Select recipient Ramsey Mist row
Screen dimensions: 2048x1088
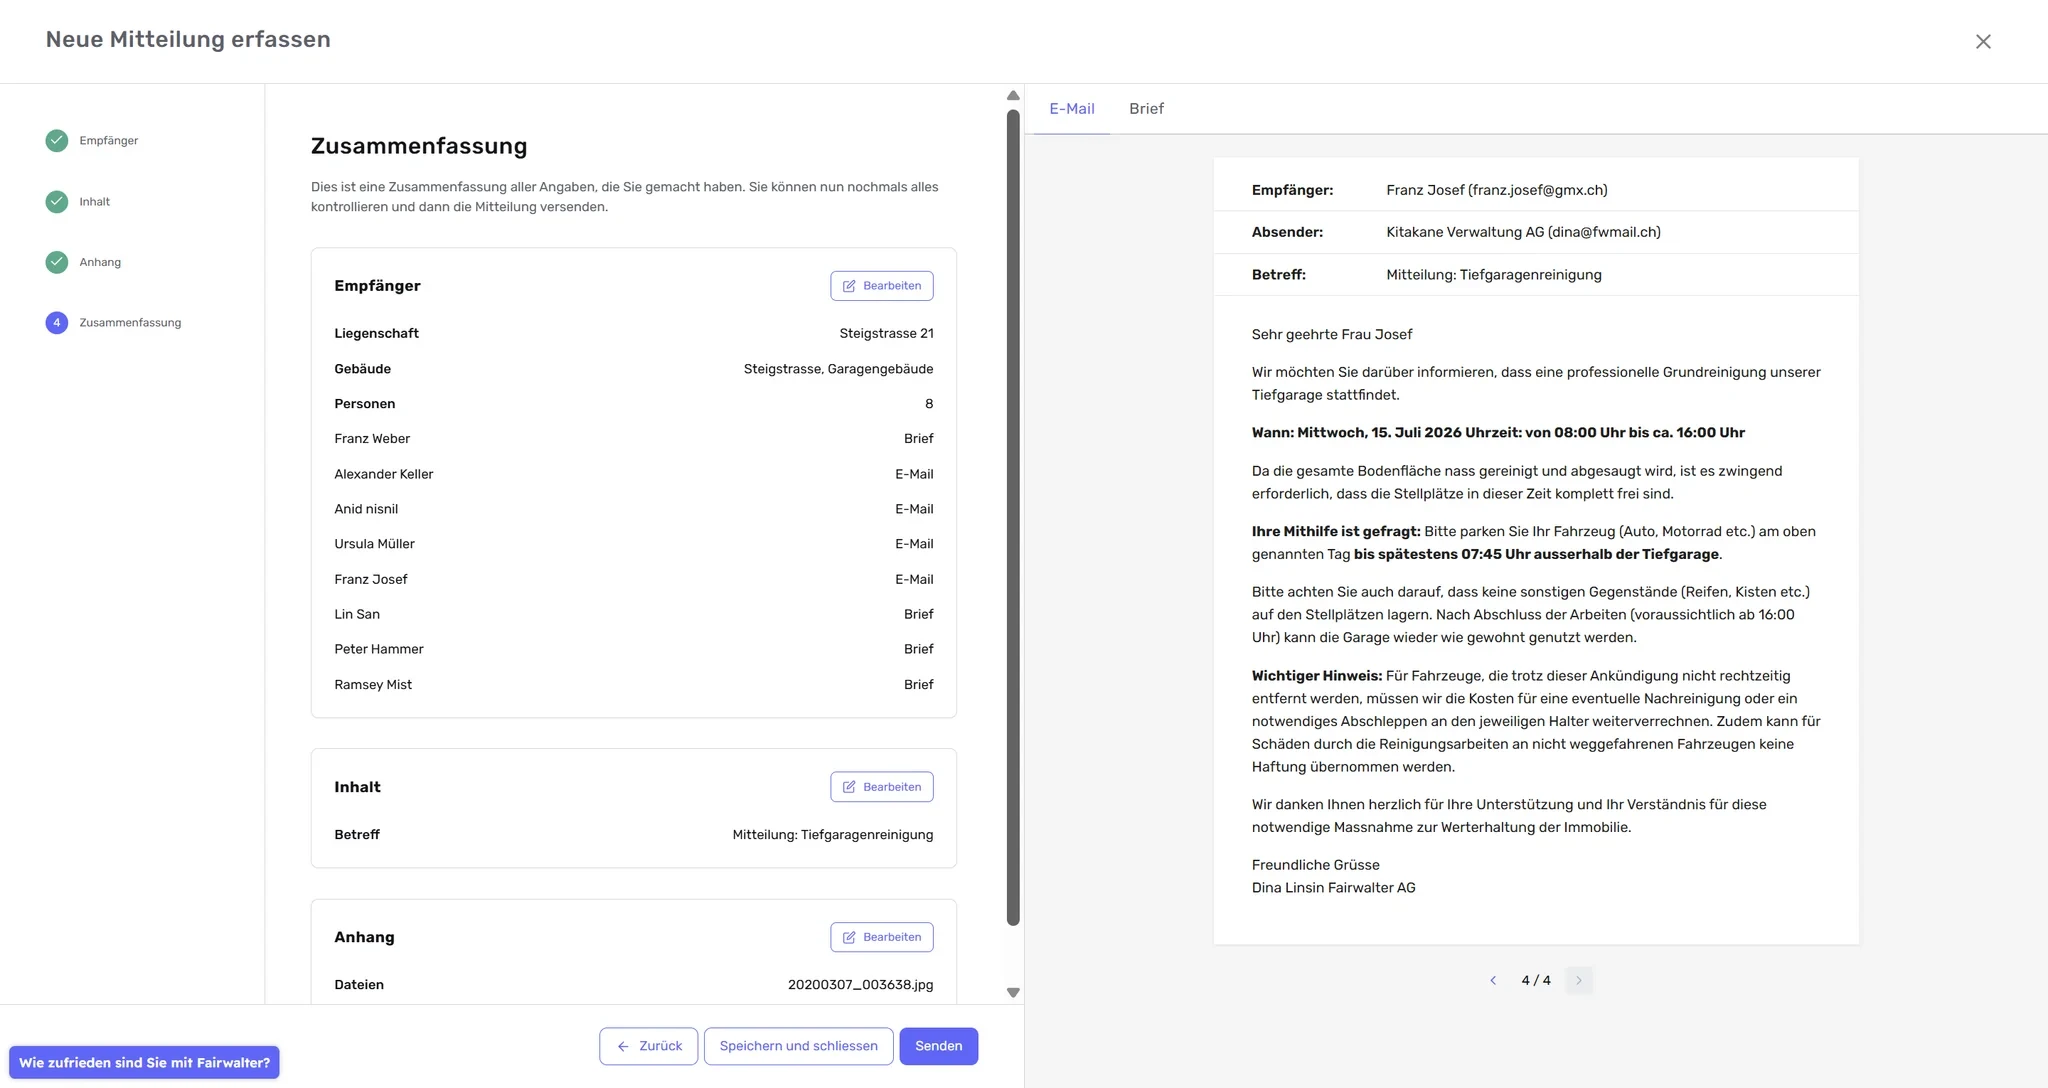[634, 685]
